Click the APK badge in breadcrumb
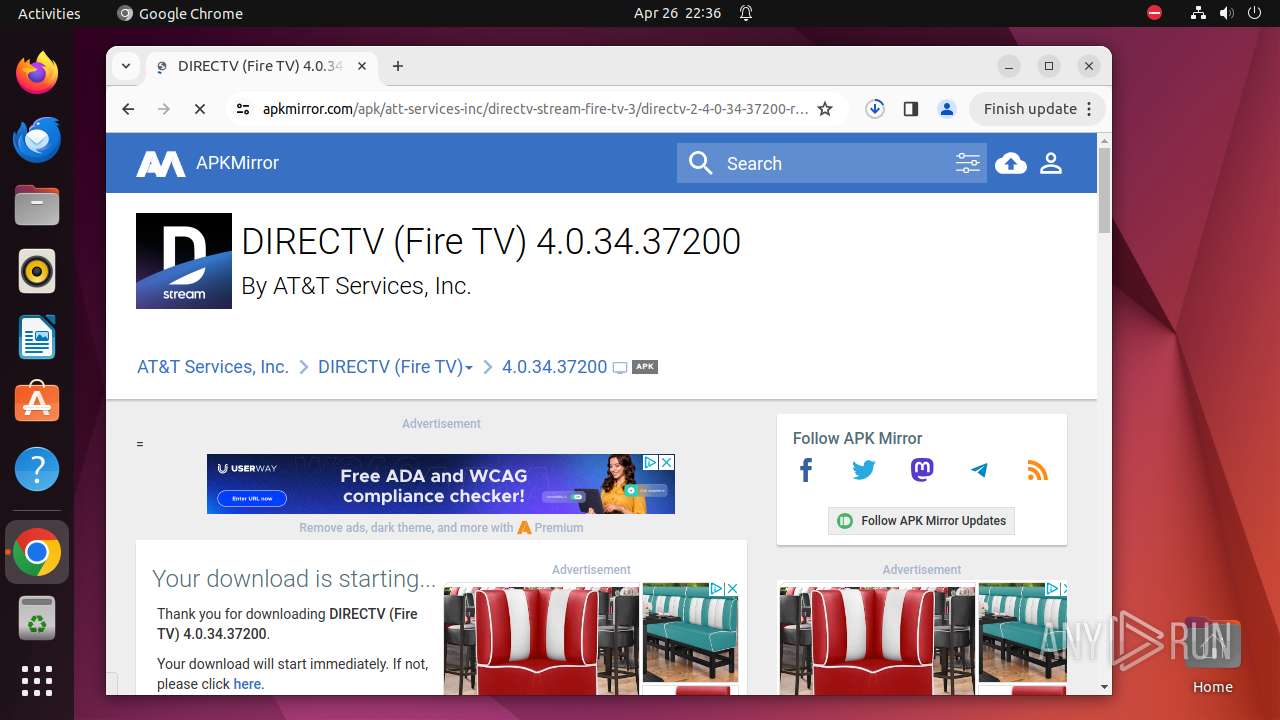Screen dimensions: 1280x720 (x=645, y=366)
